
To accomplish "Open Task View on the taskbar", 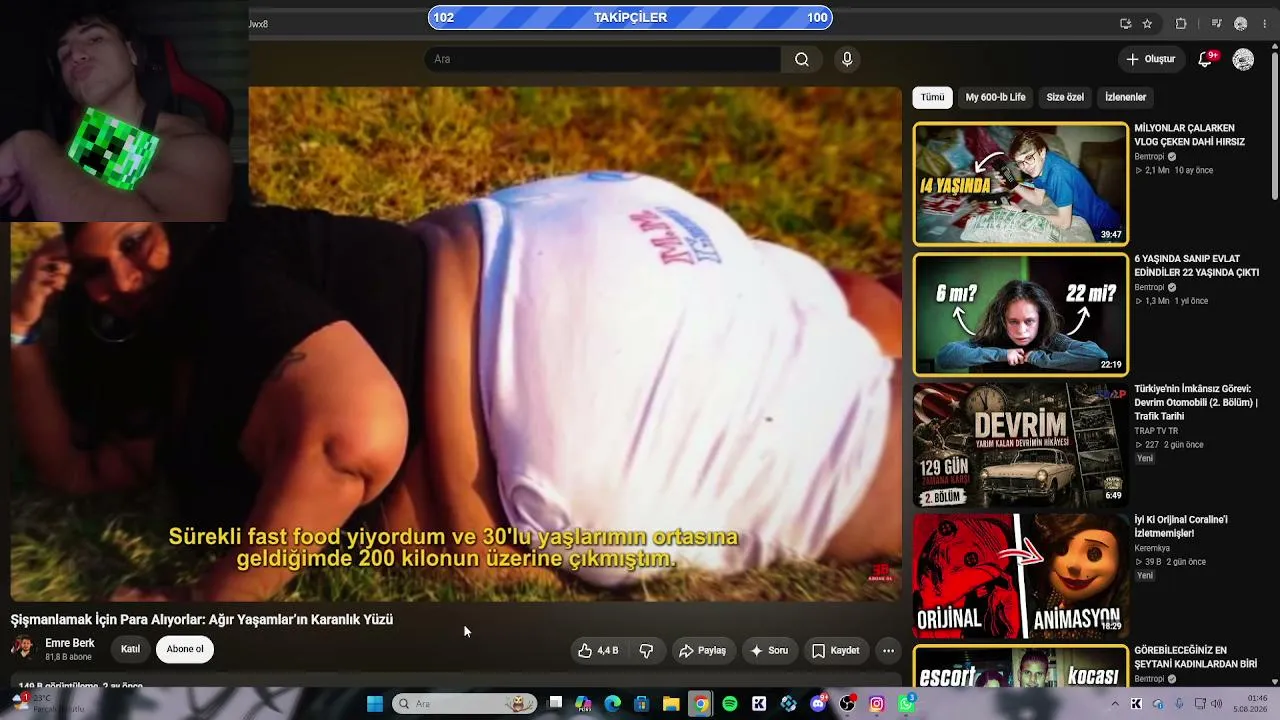I will pyautogui.click(x=555, y=704).
